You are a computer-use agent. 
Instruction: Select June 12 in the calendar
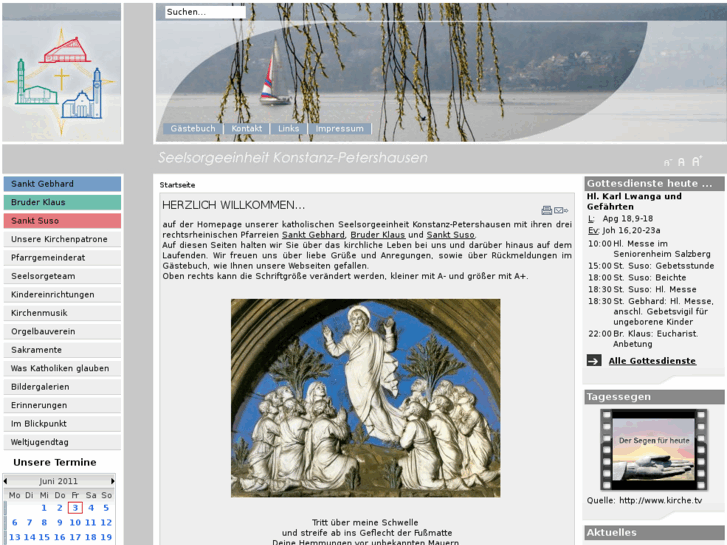106,522
